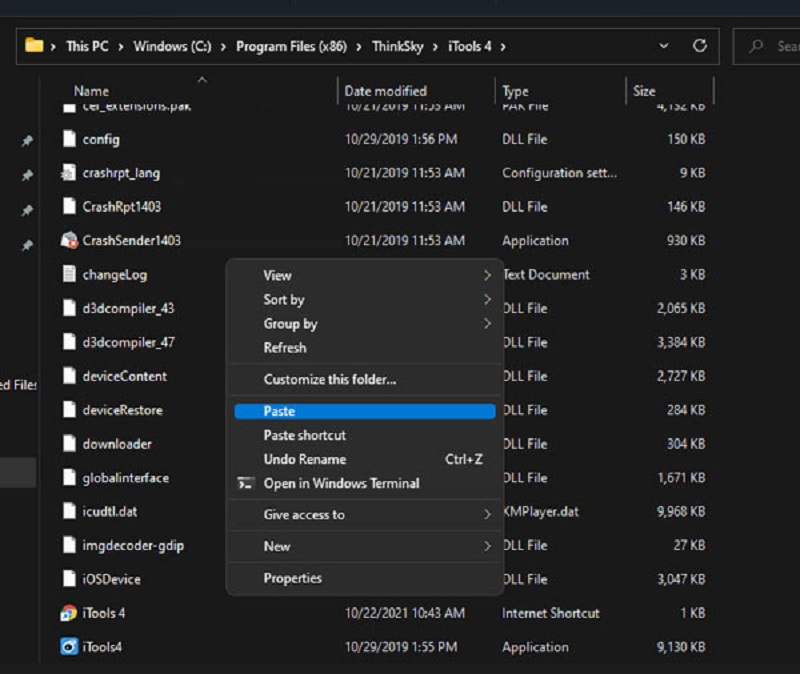Click the Windows Terminal icon in context menu

(245, 484)
